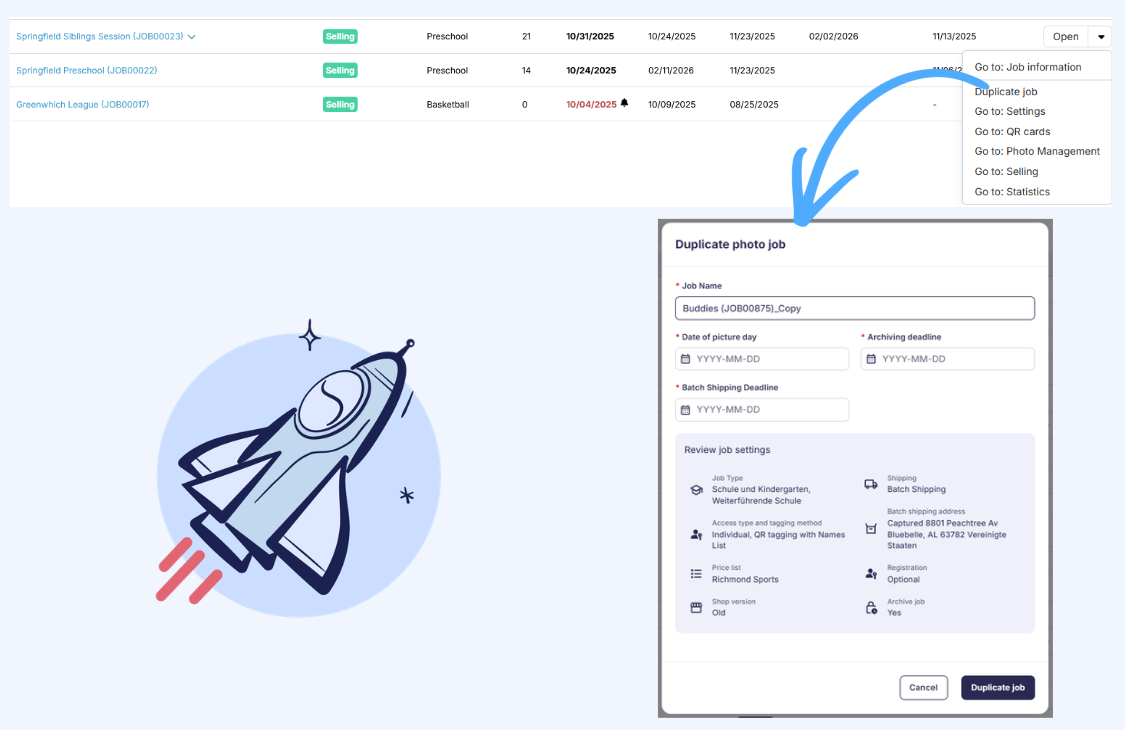Click Cancel in the Duplicate photo job dialog
Image resolution: width=1125 pixels, height=730 pixels.
(x=923, y=688)
